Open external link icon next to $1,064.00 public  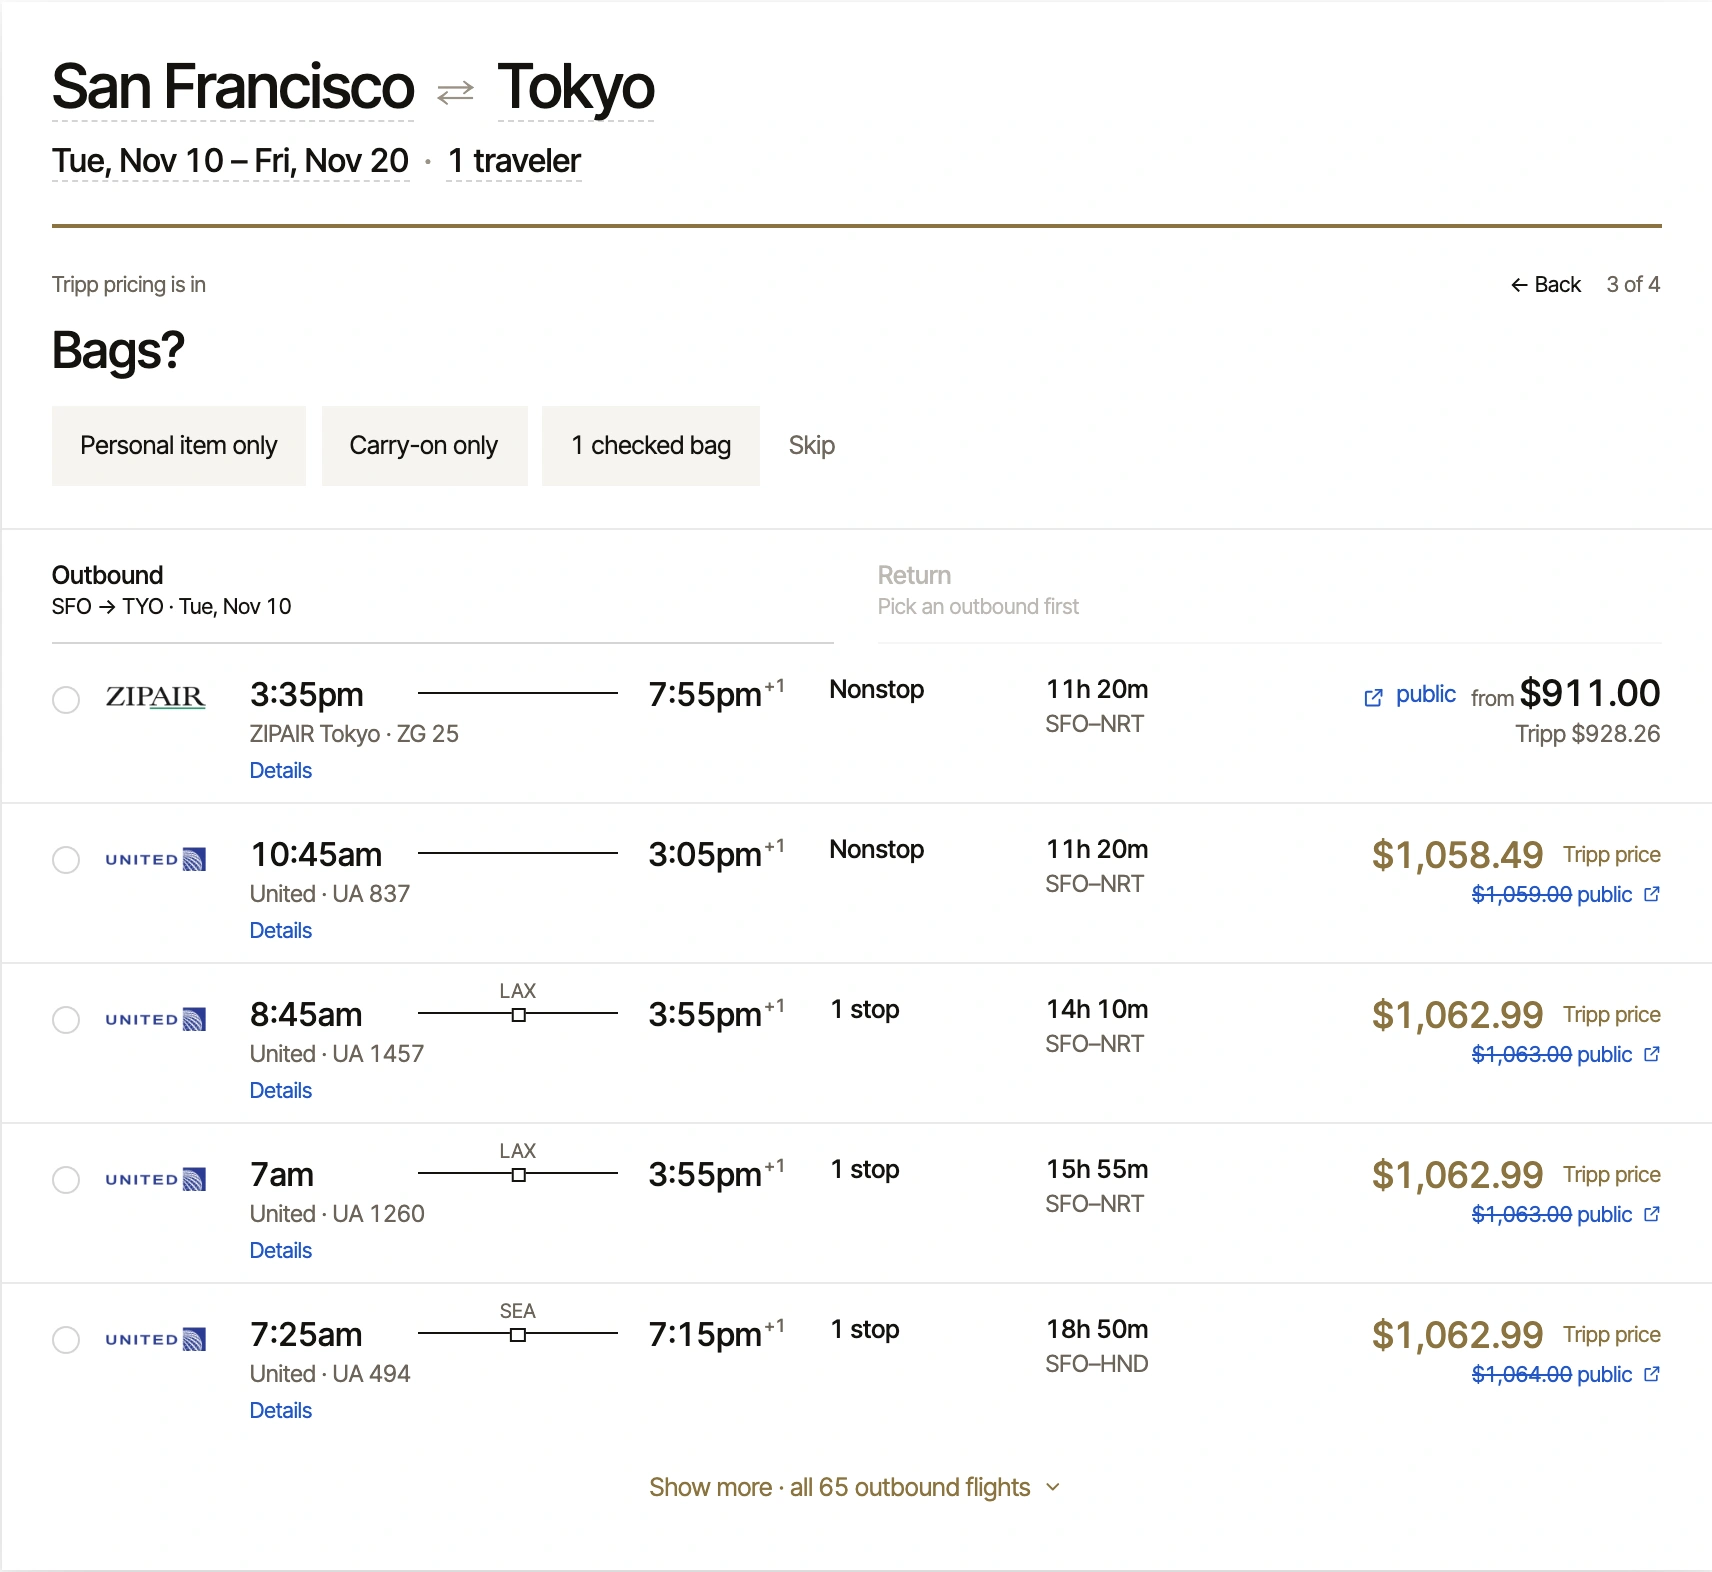[1652, 1374]
